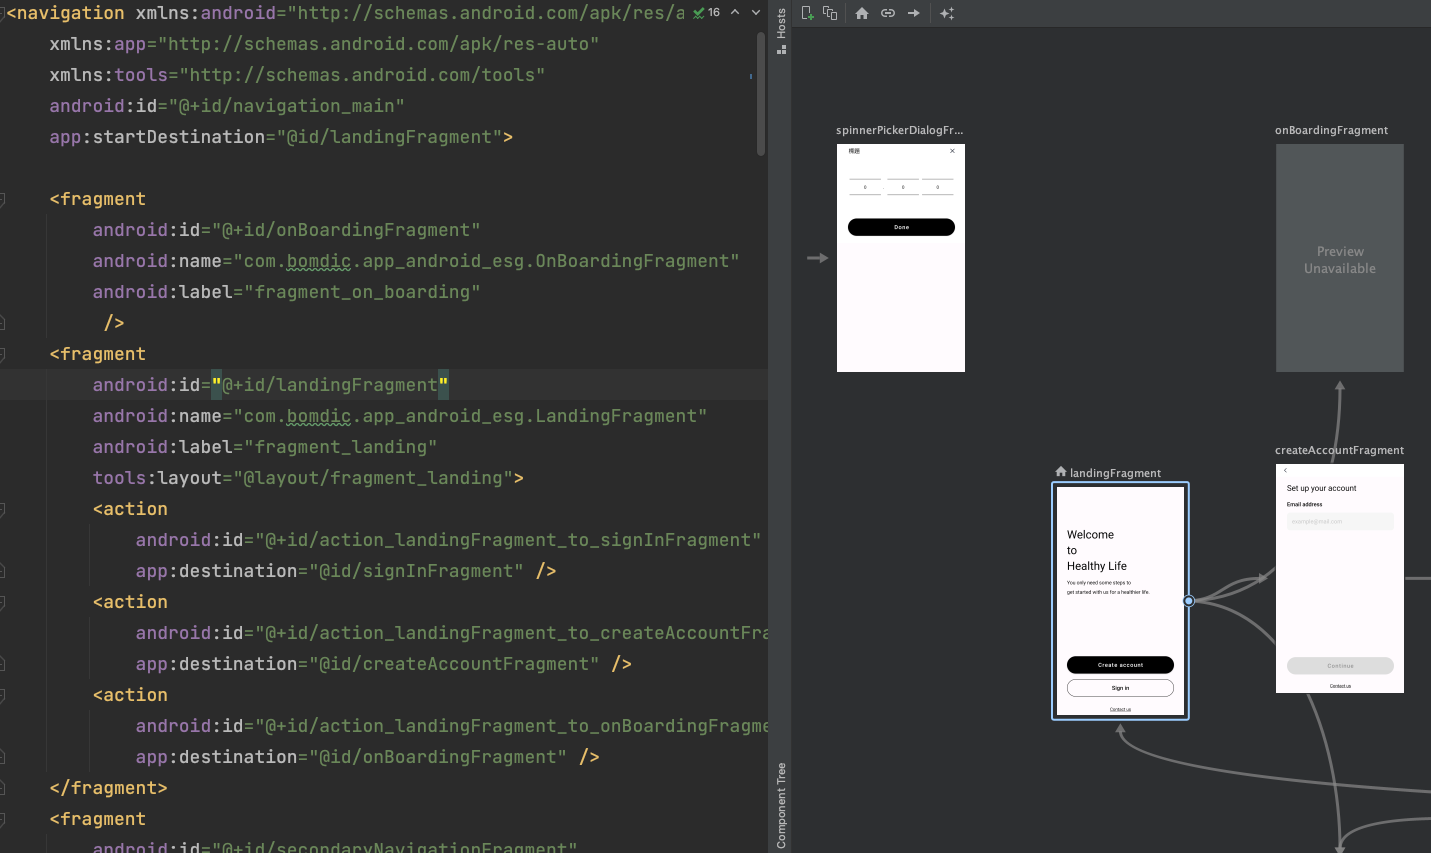Go to next highlighted problem arrow
This screenshot has height=853, width=1431.
[756, 12]
